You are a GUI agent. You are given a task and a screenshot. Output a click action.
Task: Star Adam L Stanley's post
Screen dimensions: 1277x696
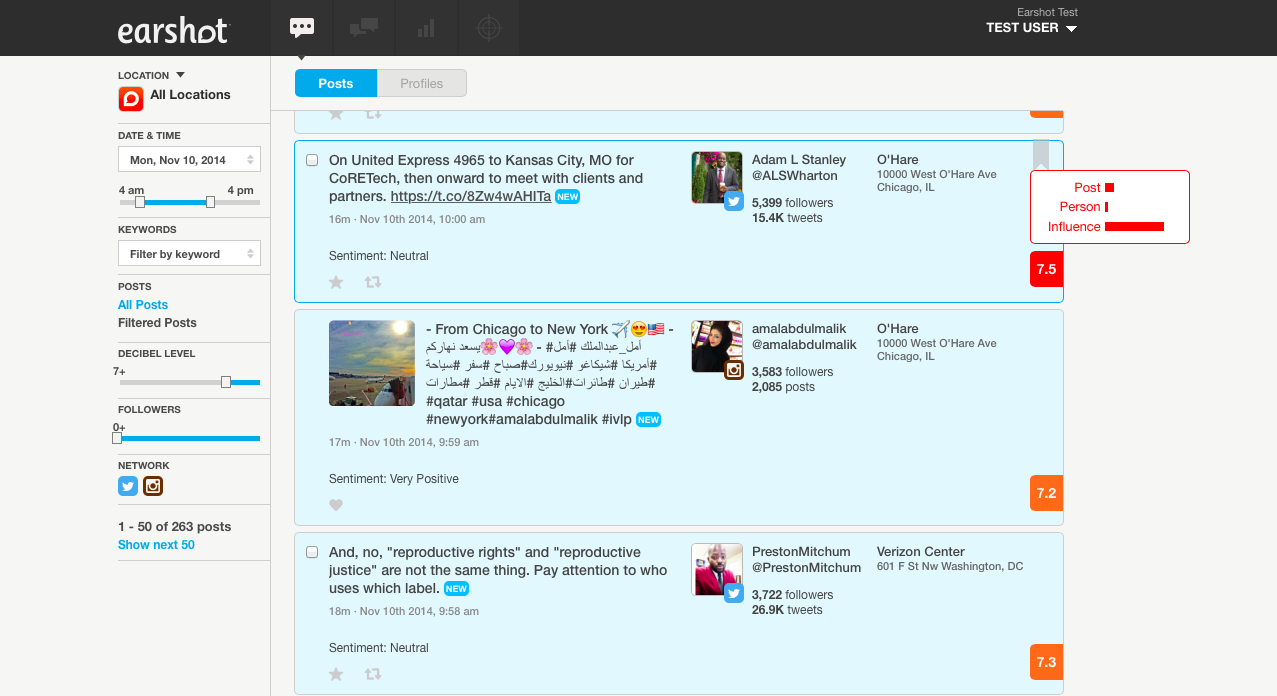tap(336, 282)
